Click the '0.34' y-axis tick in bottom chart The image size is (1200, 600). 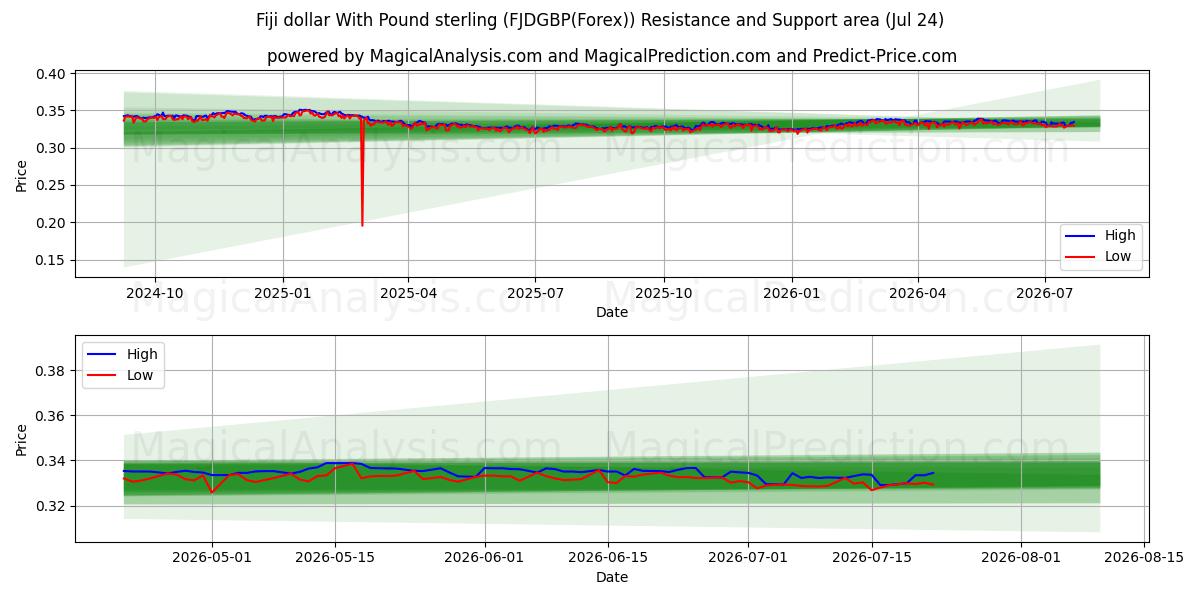(52, 461)
